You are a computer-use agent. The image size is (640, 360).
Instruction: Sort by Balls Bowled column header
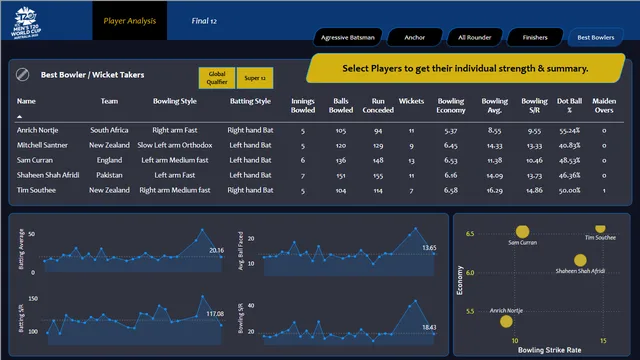341,106
